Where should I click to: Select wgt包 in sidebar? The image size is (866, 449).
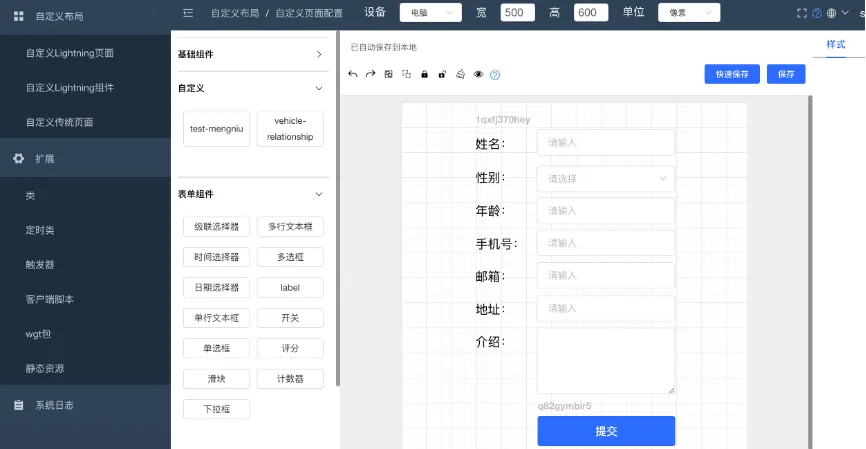(38, 334)
